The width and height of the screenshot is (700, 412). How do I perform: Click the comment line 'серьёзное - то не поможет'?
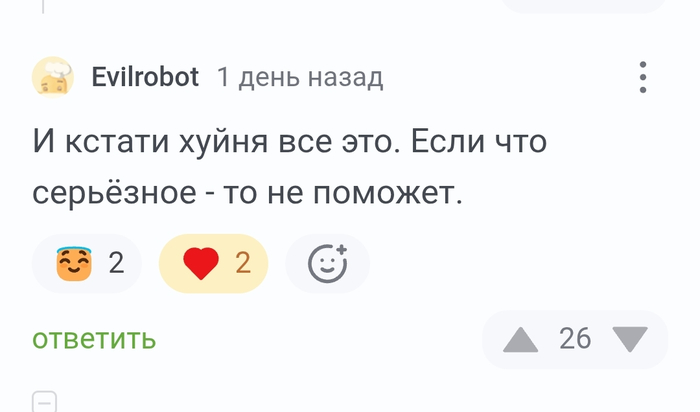[248, 191]
